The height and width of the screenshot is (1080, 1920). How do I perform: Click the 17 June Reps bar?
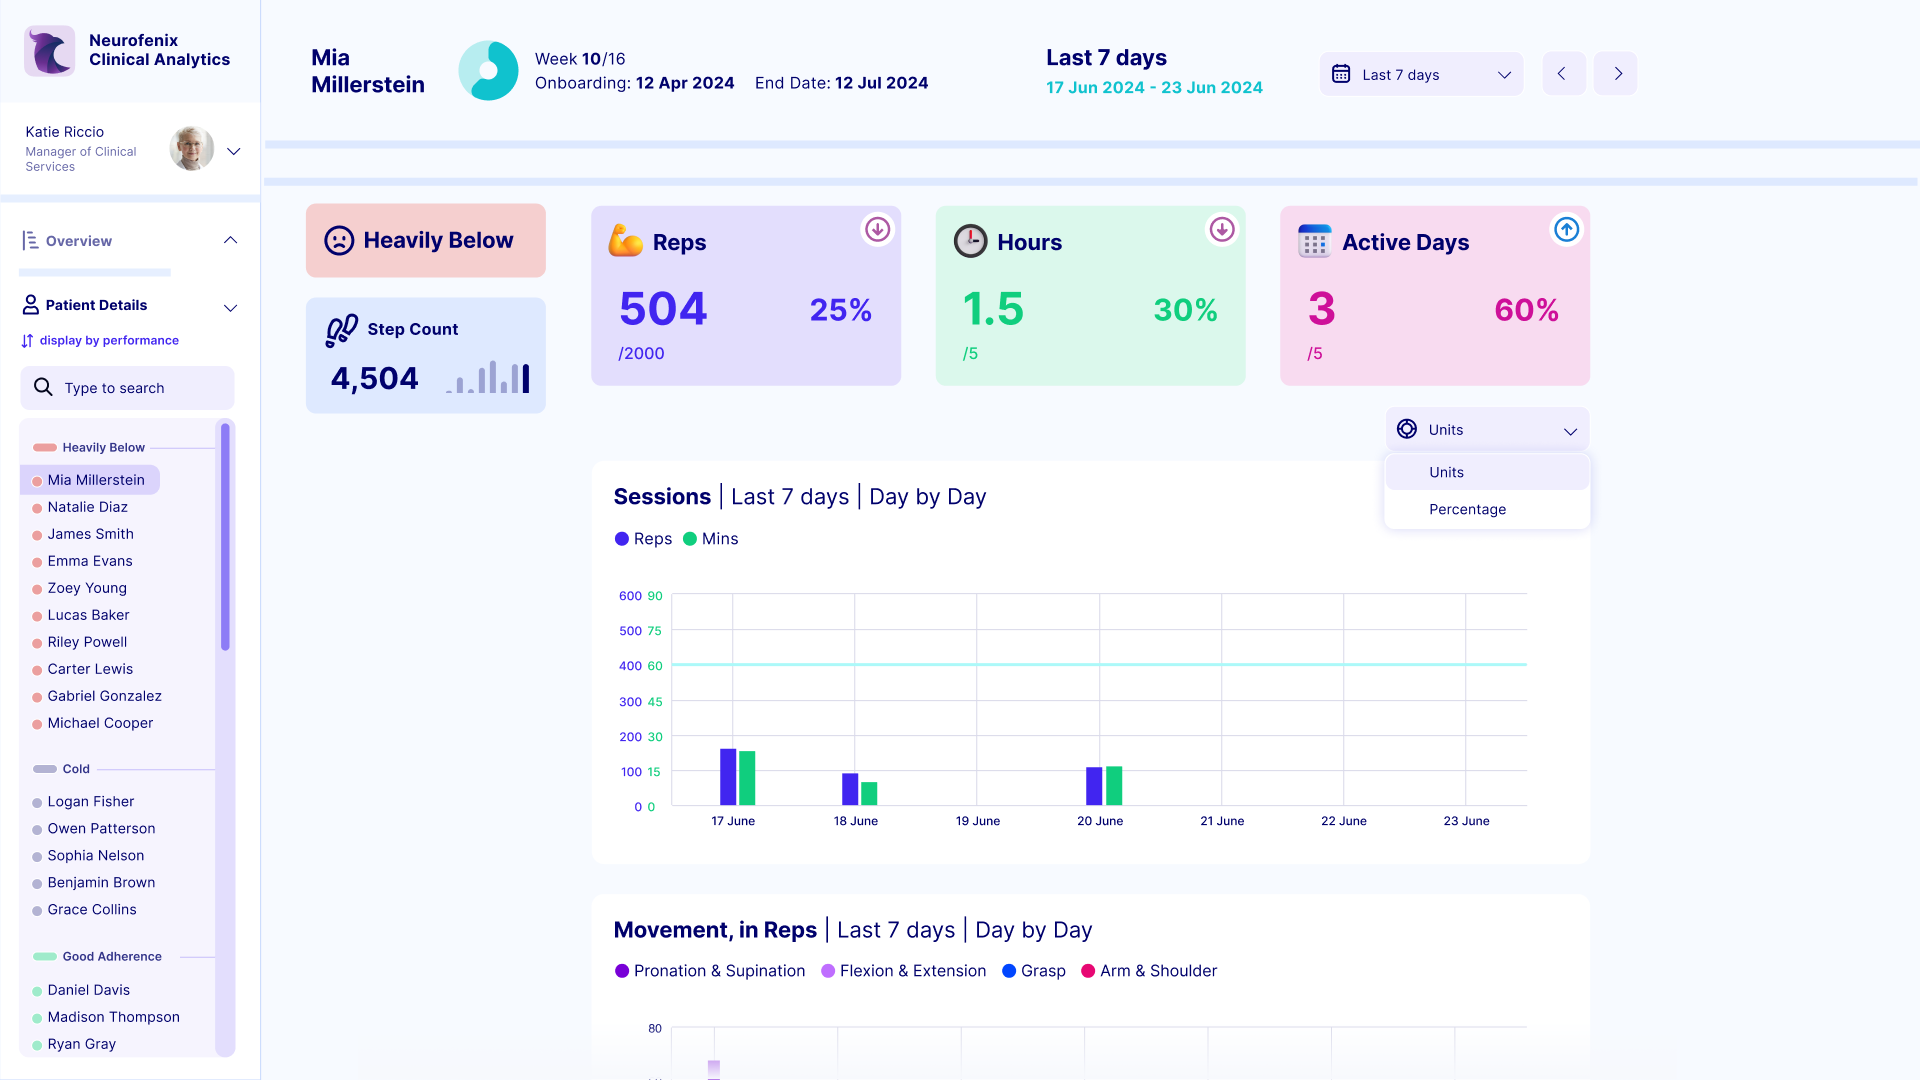pyautogui.click(x=728, y=777)
